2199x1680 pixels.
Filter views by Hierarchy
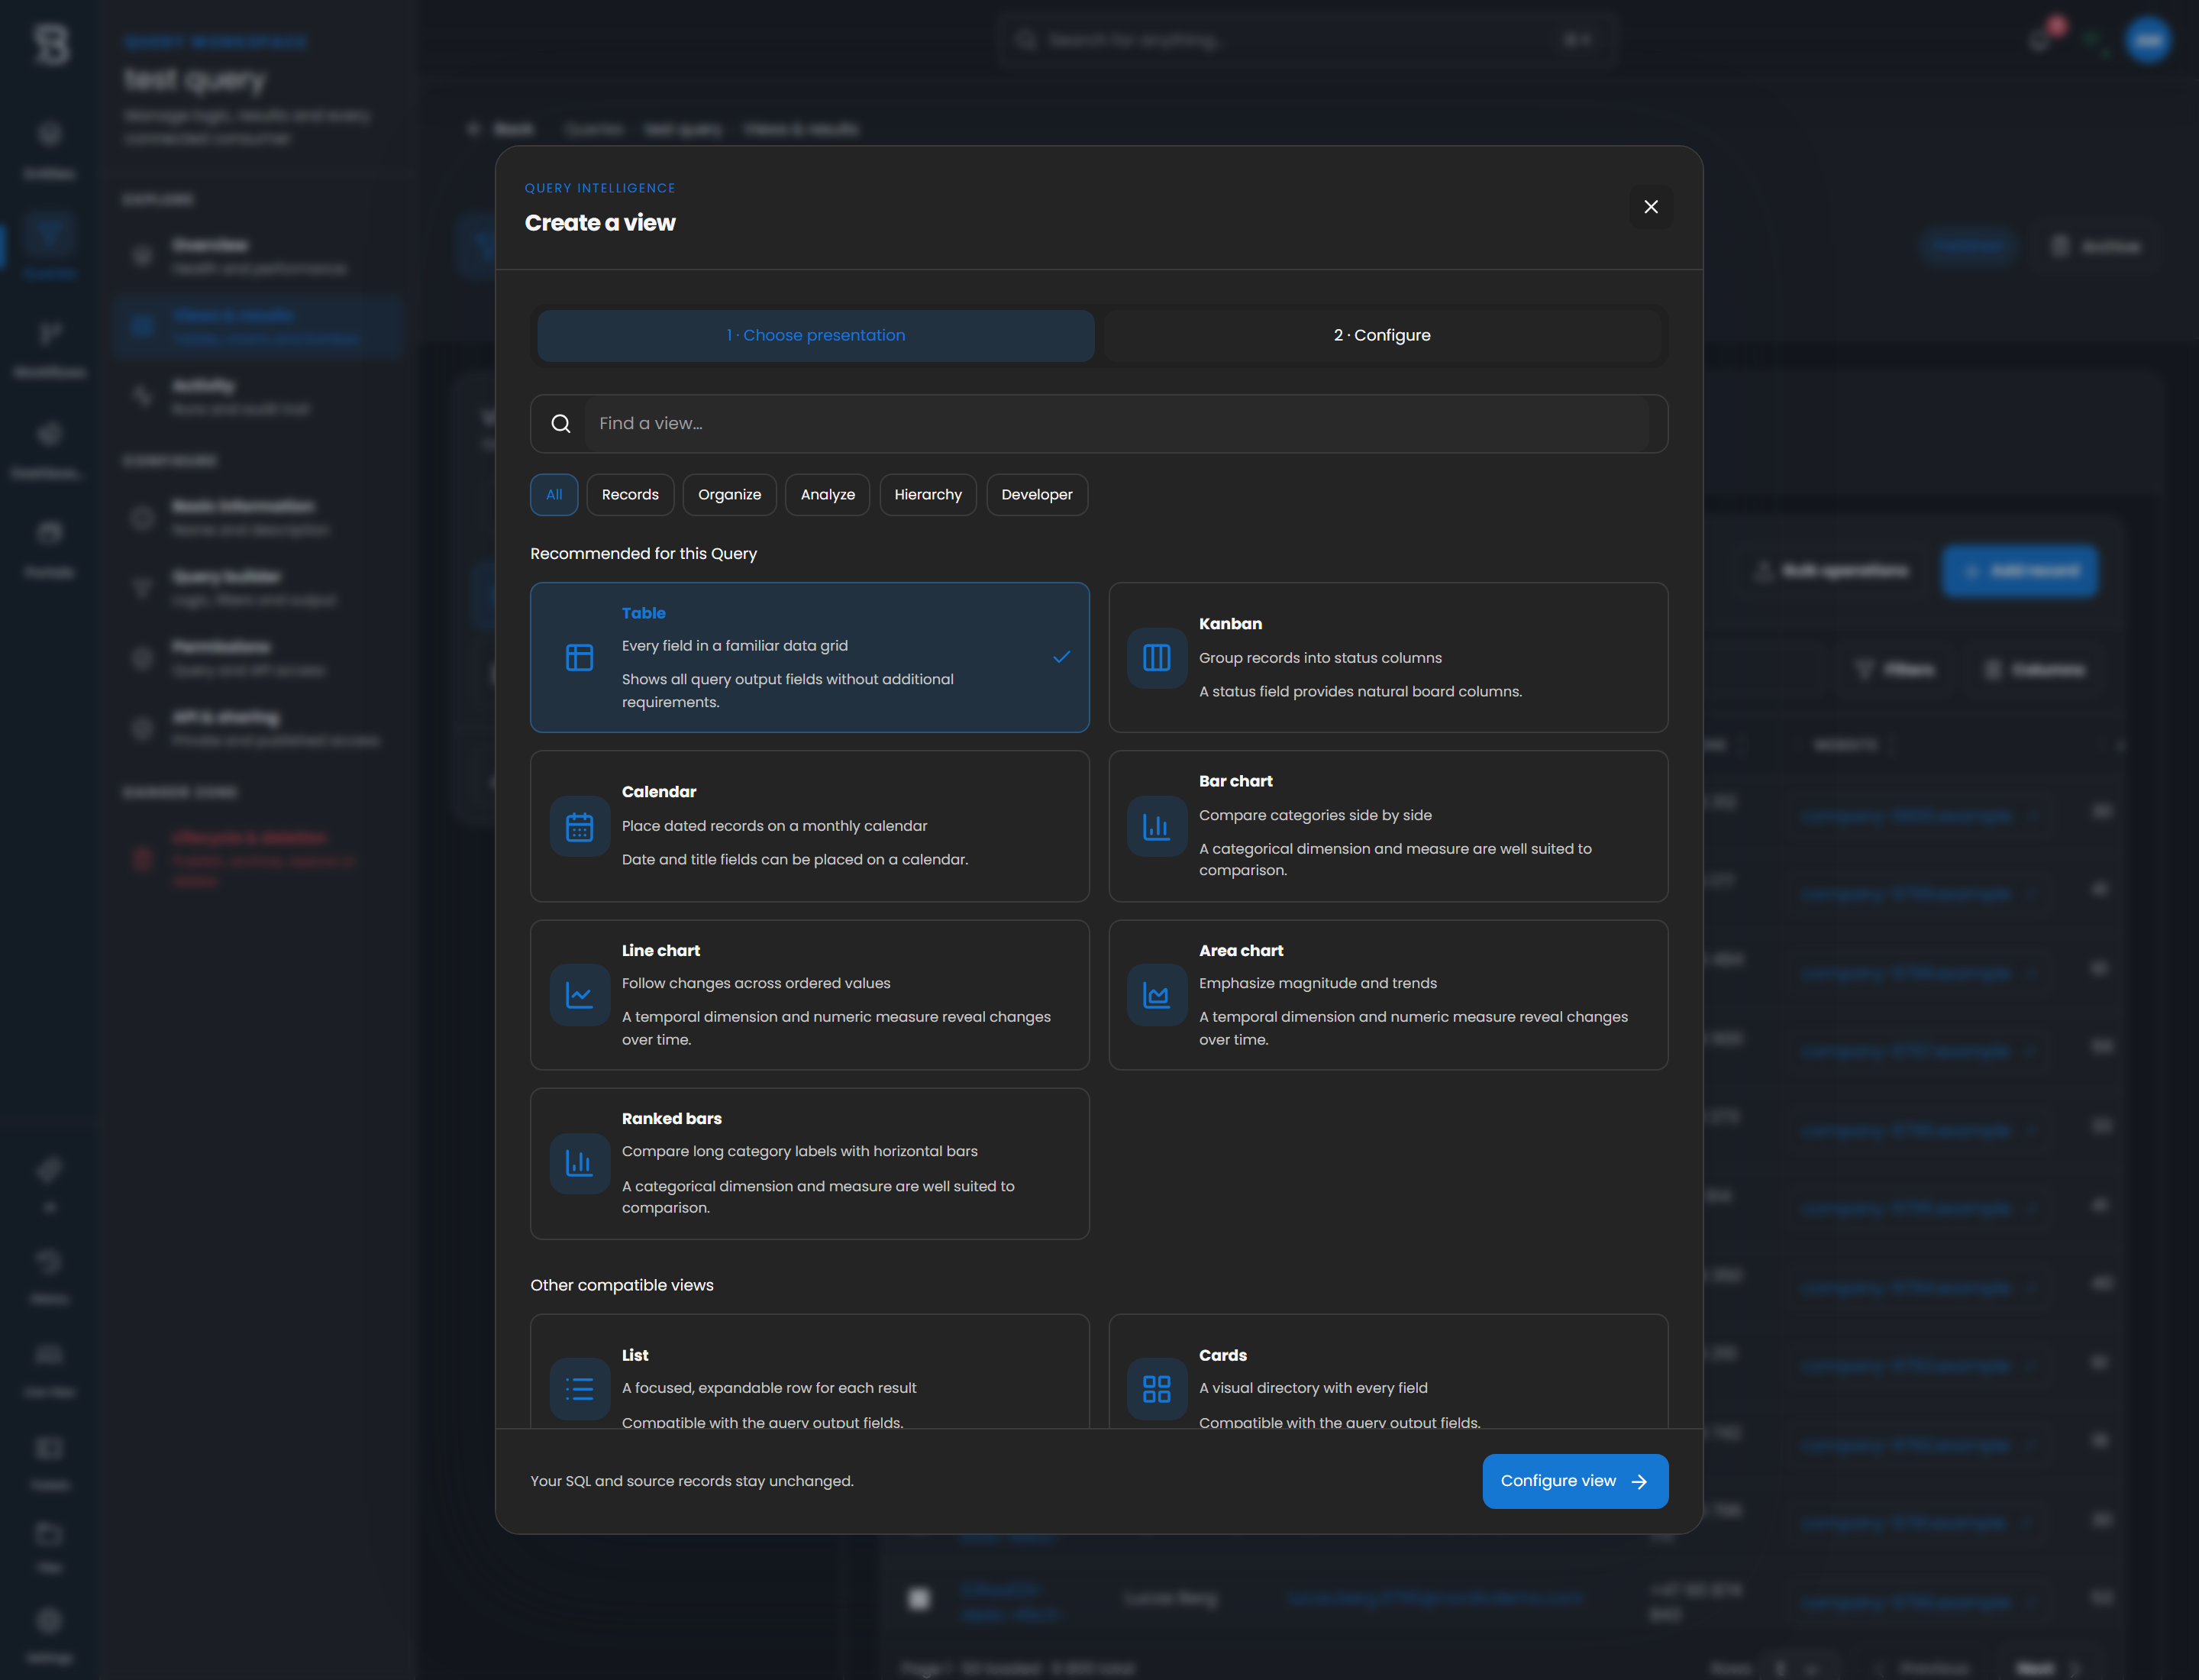tap(927, 494)
